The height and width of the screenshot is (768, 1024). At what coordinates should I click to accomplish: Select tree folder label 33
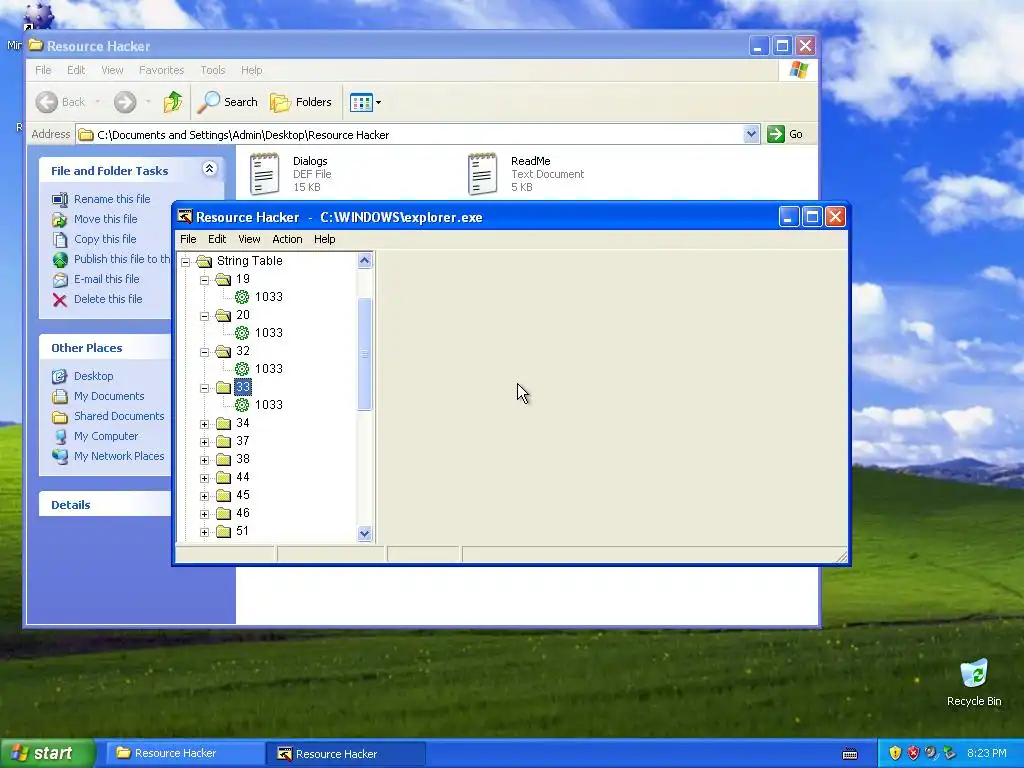click(x=243, y=388)
